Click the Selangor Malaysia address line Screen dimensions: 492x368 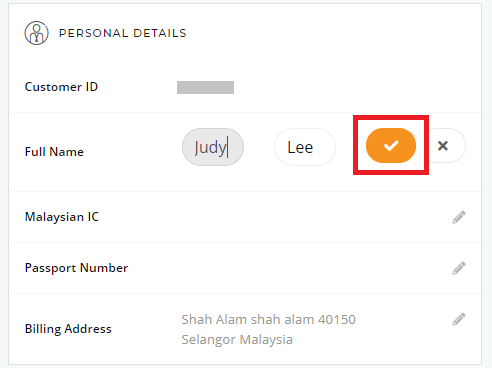click(237, 340)
